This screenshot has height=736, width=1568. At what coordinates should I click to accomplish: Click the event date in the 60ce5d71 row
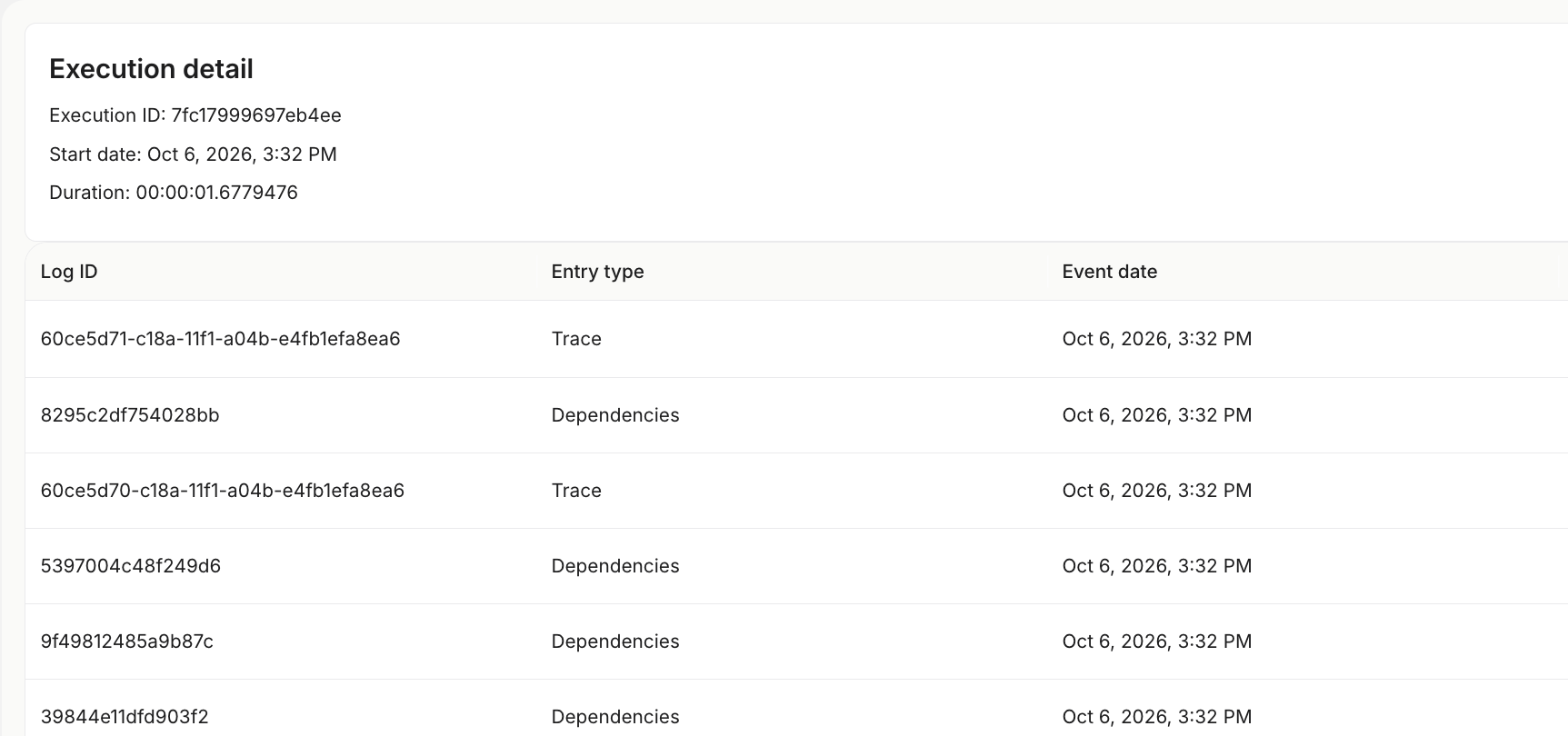click(x=1157, y=339)
